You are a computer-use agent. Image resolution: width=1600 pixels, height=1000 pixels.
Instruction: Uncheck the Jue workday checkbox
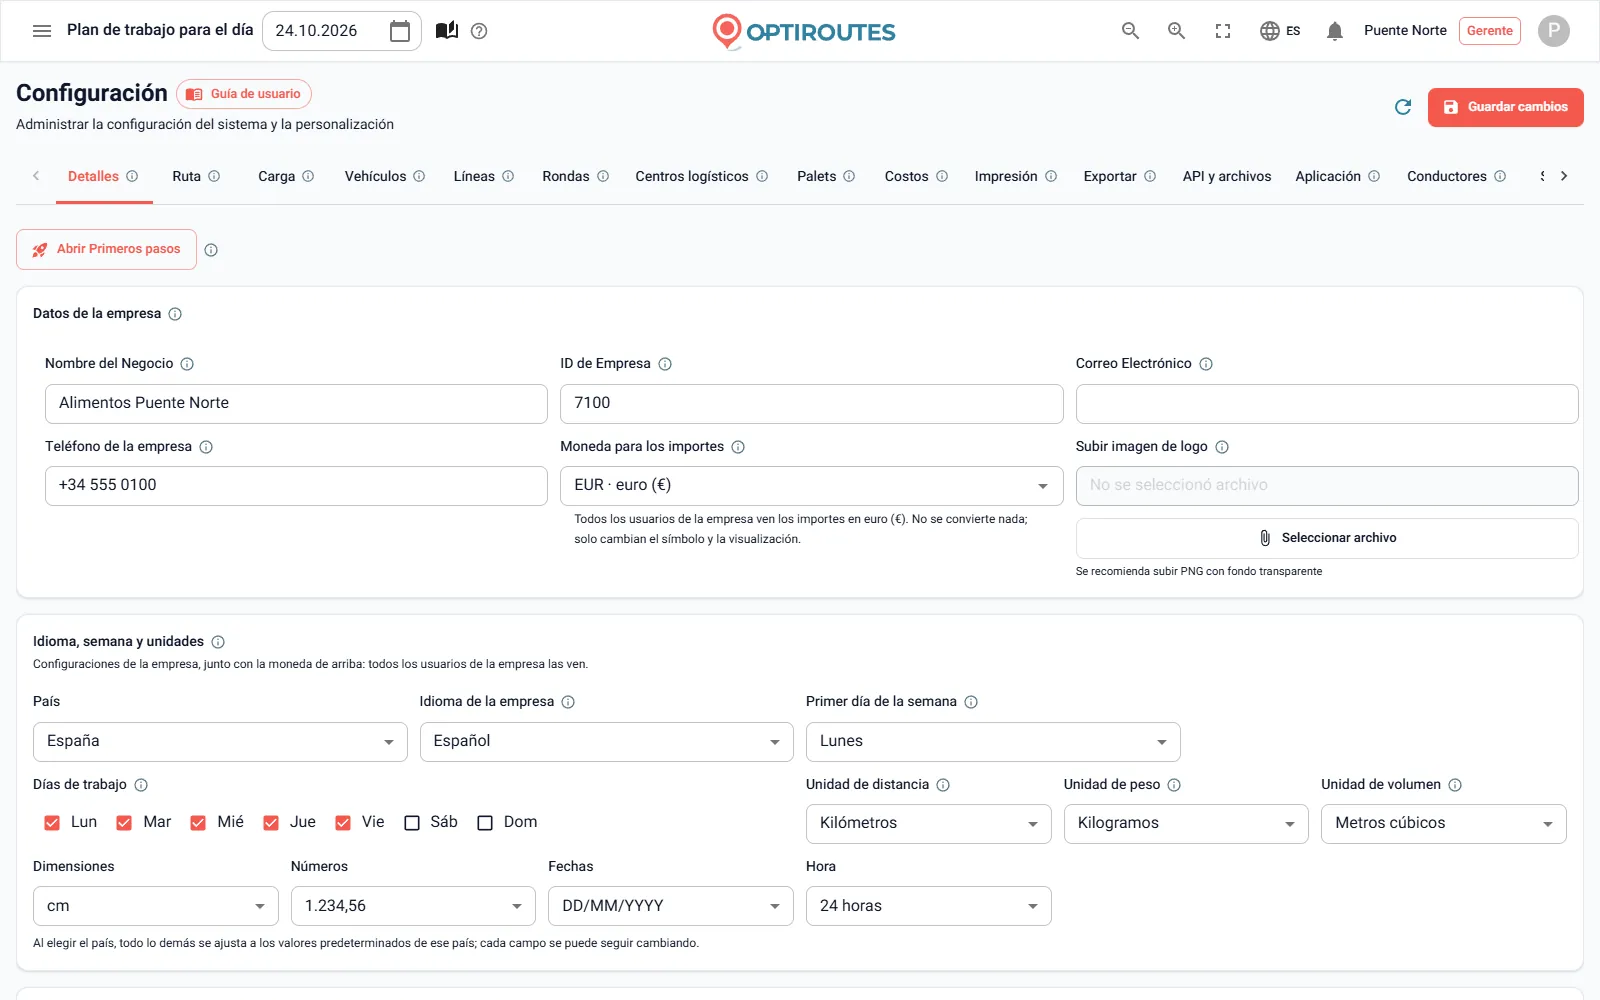click(x=271, y=823)
